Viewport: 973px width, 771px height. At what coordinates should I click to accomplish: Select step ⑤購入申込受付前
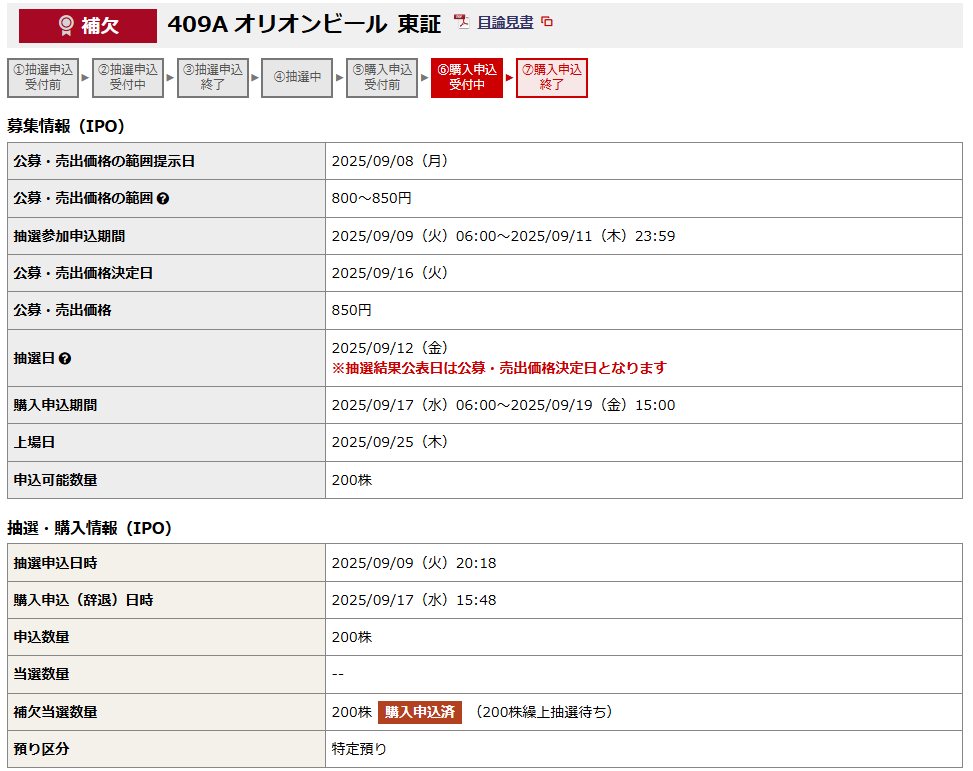coord(382,78)
